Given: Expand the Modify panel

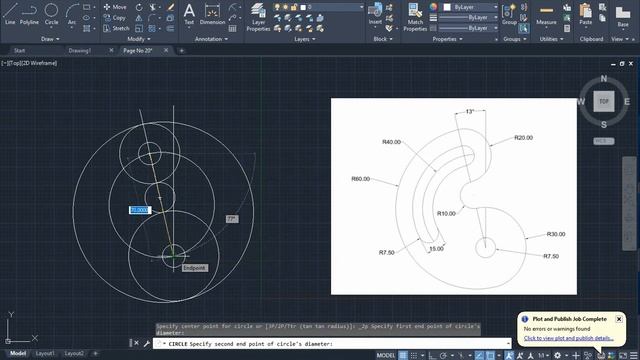Looking at the screenshot, I should (139, 39).
